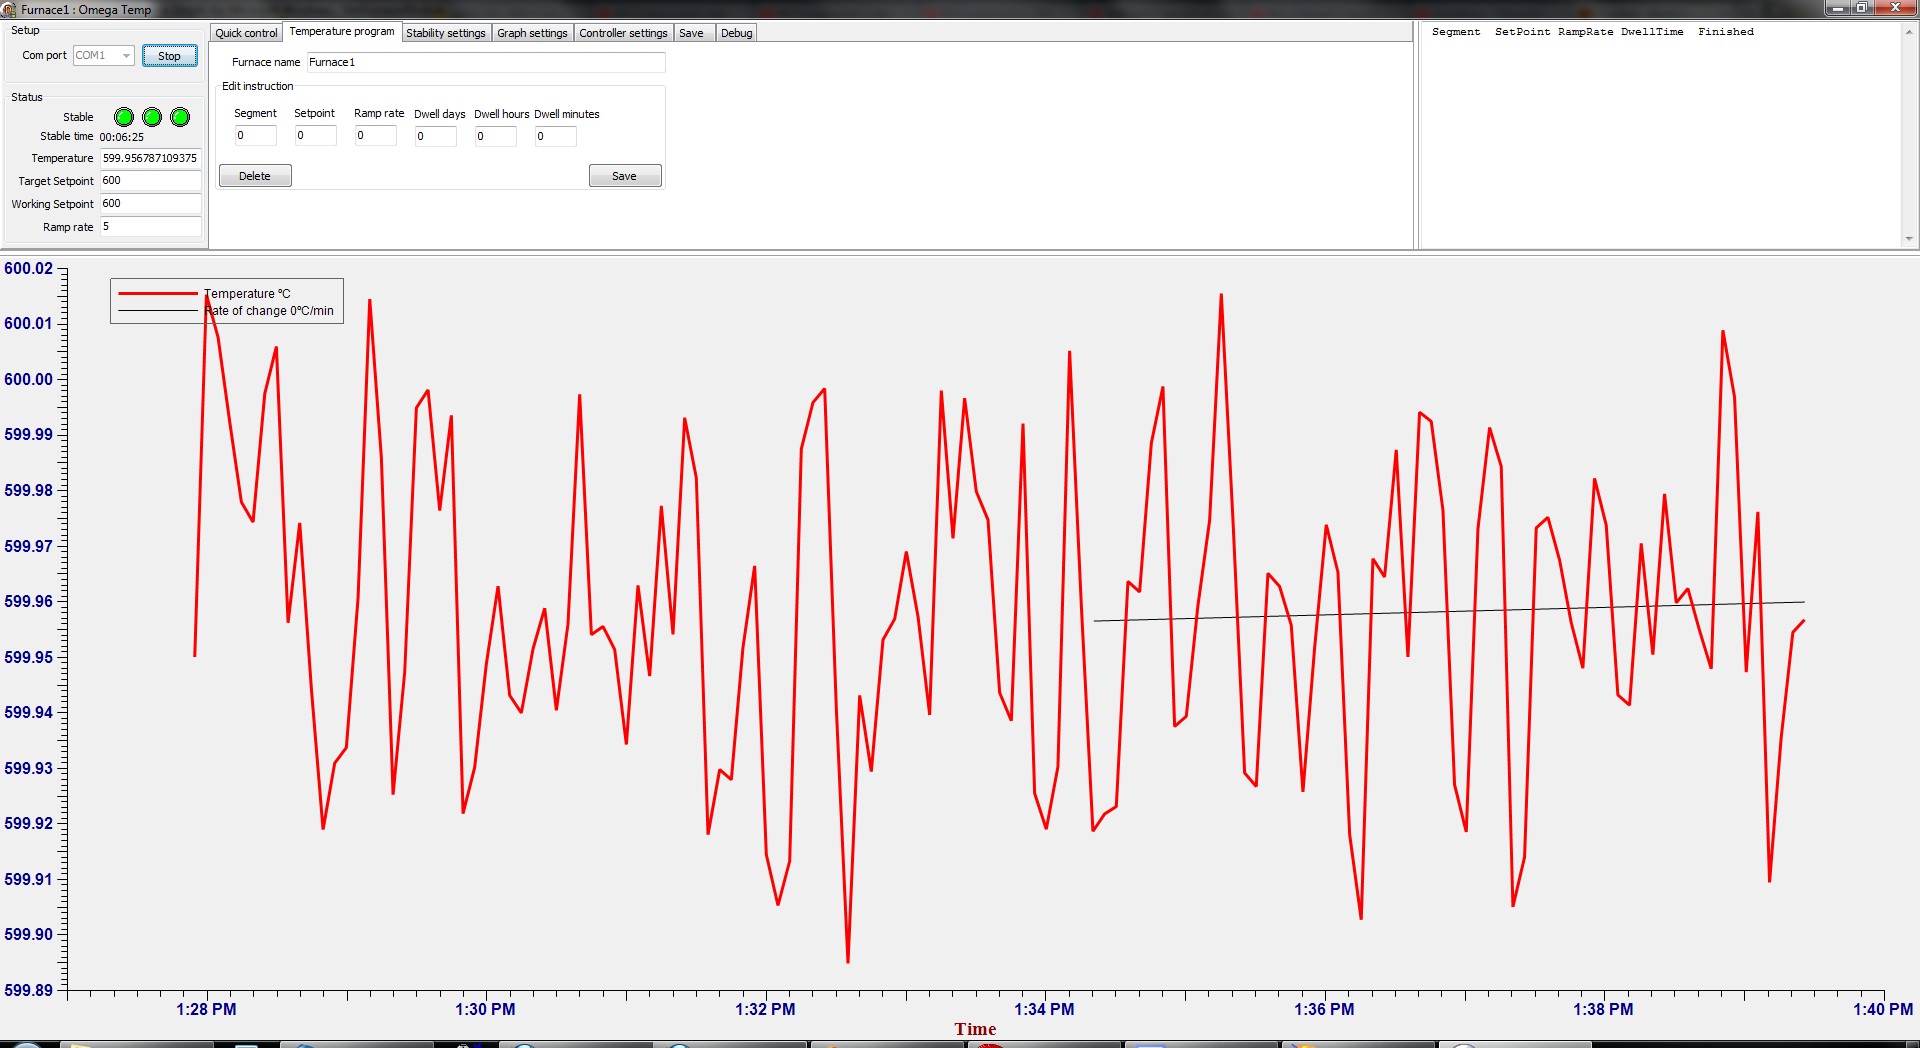The image size is (1920, 1048).
Task: Click the DwellTime column header
Action: [1652, 32]
